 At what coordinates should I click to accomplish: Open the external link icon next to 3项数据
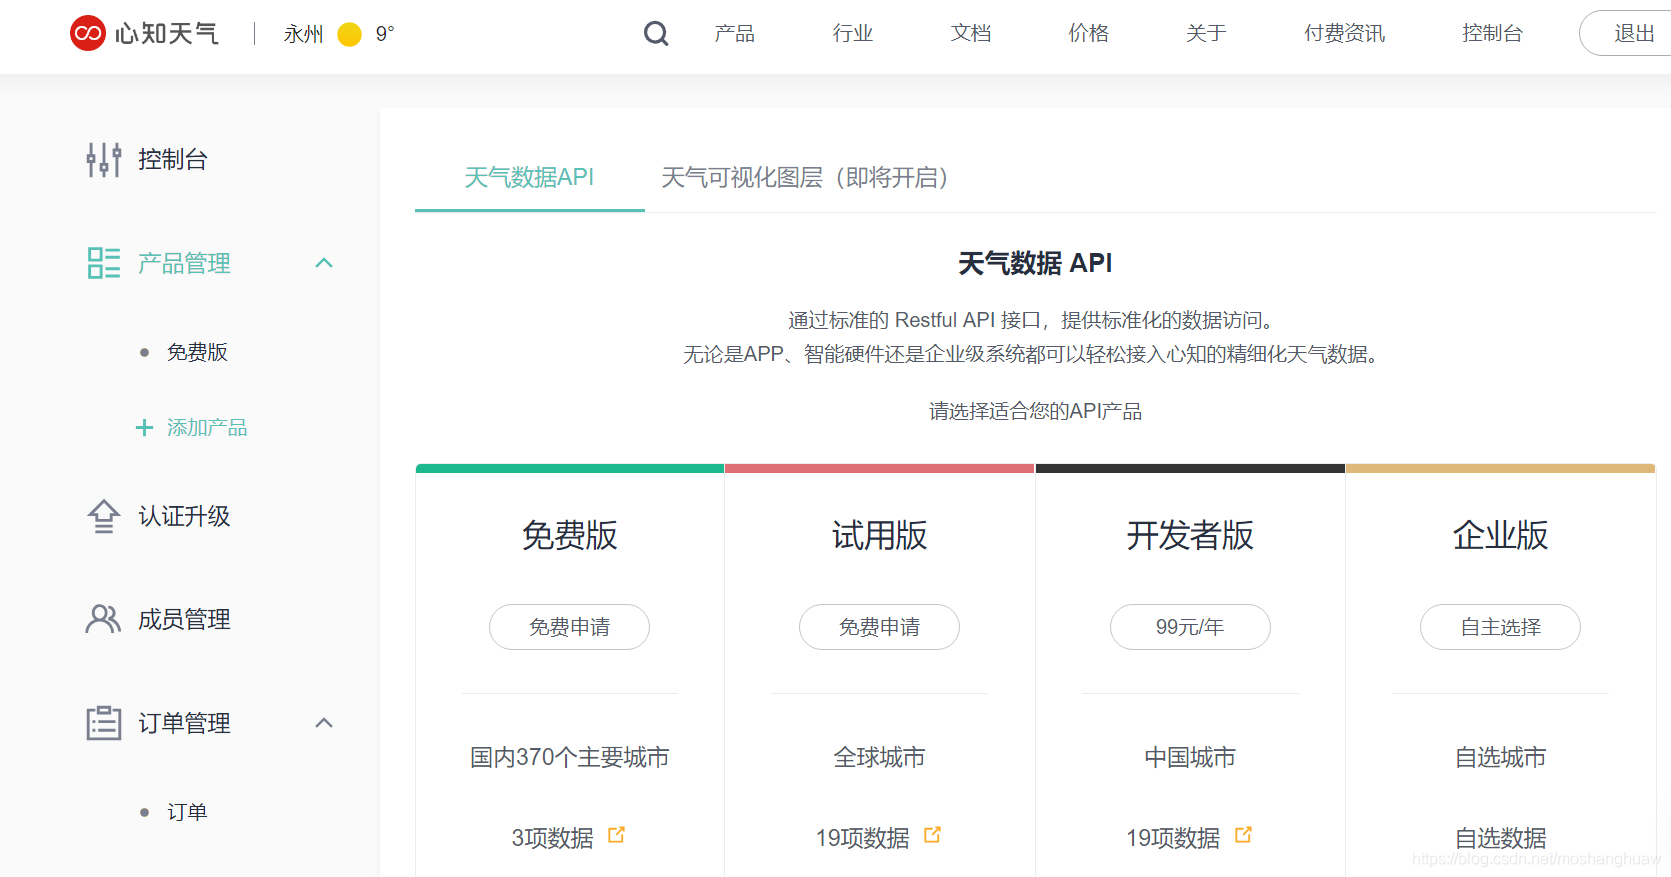(x=616, y=835)
